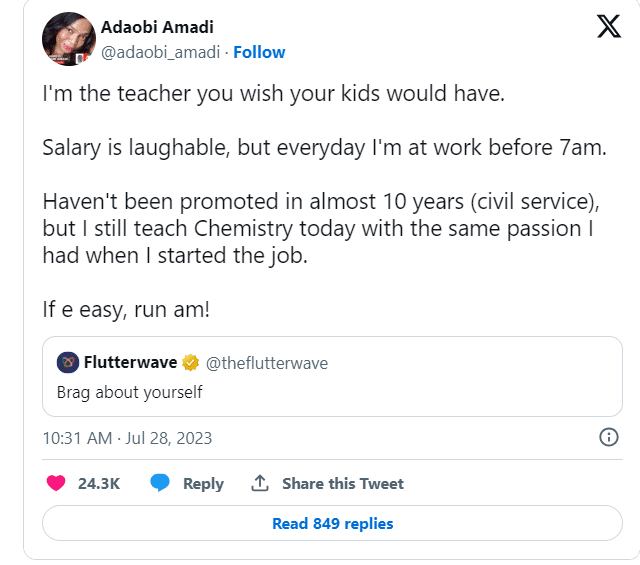
Task: Click Flutterwave's gold verified badge
Action: [190, 362]
